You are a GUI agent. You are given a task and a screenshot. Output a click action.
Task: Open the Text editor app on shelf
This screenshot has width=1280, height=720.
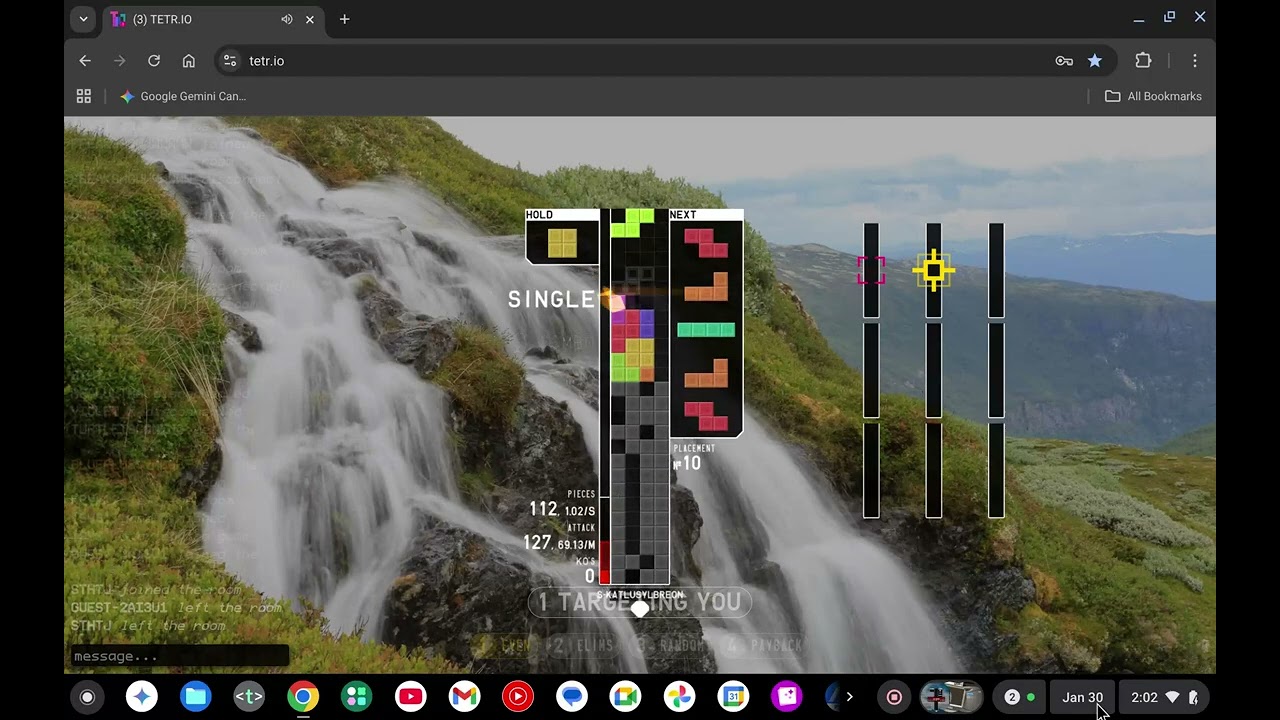(x=249, y=697)
